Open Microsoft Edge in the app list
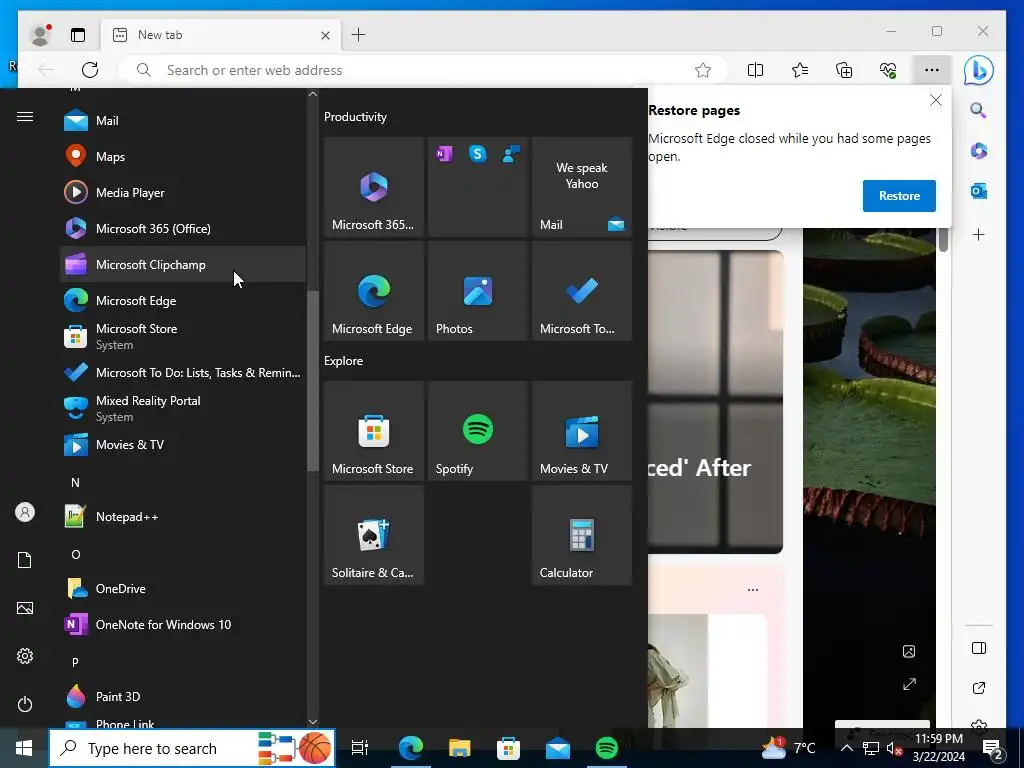Image resolution: width=1024 pixels, height=768 pixels. coord(182,300)
